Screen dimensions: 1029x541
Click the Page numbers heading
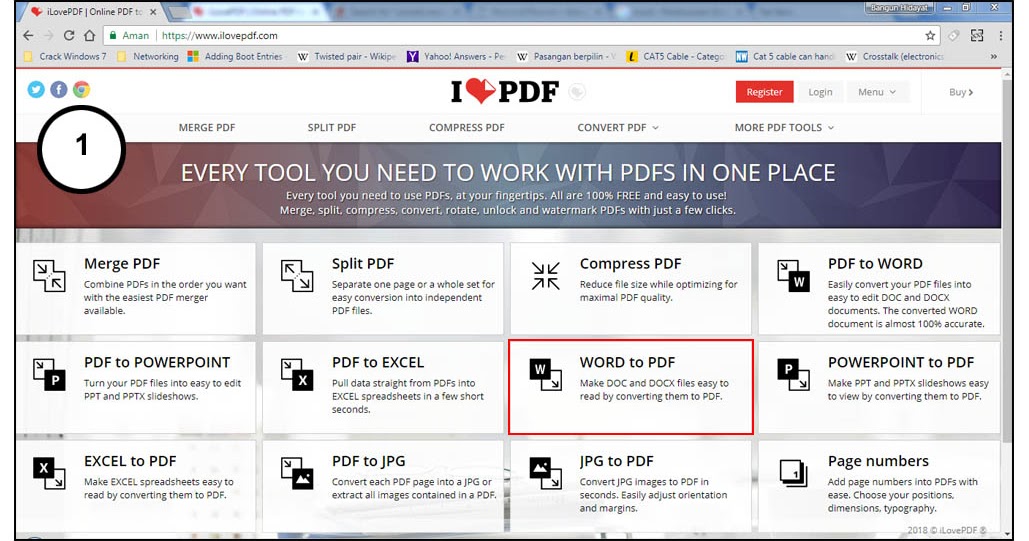click(x=878, y=461)
